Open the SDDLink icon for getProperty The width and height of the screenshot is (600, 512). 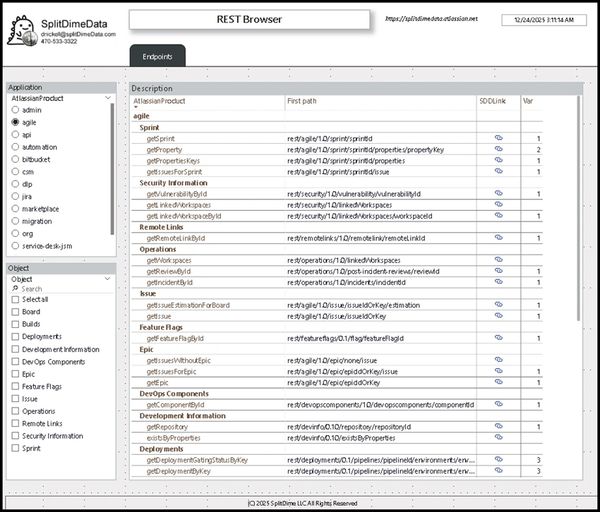(x=498, y=149)
